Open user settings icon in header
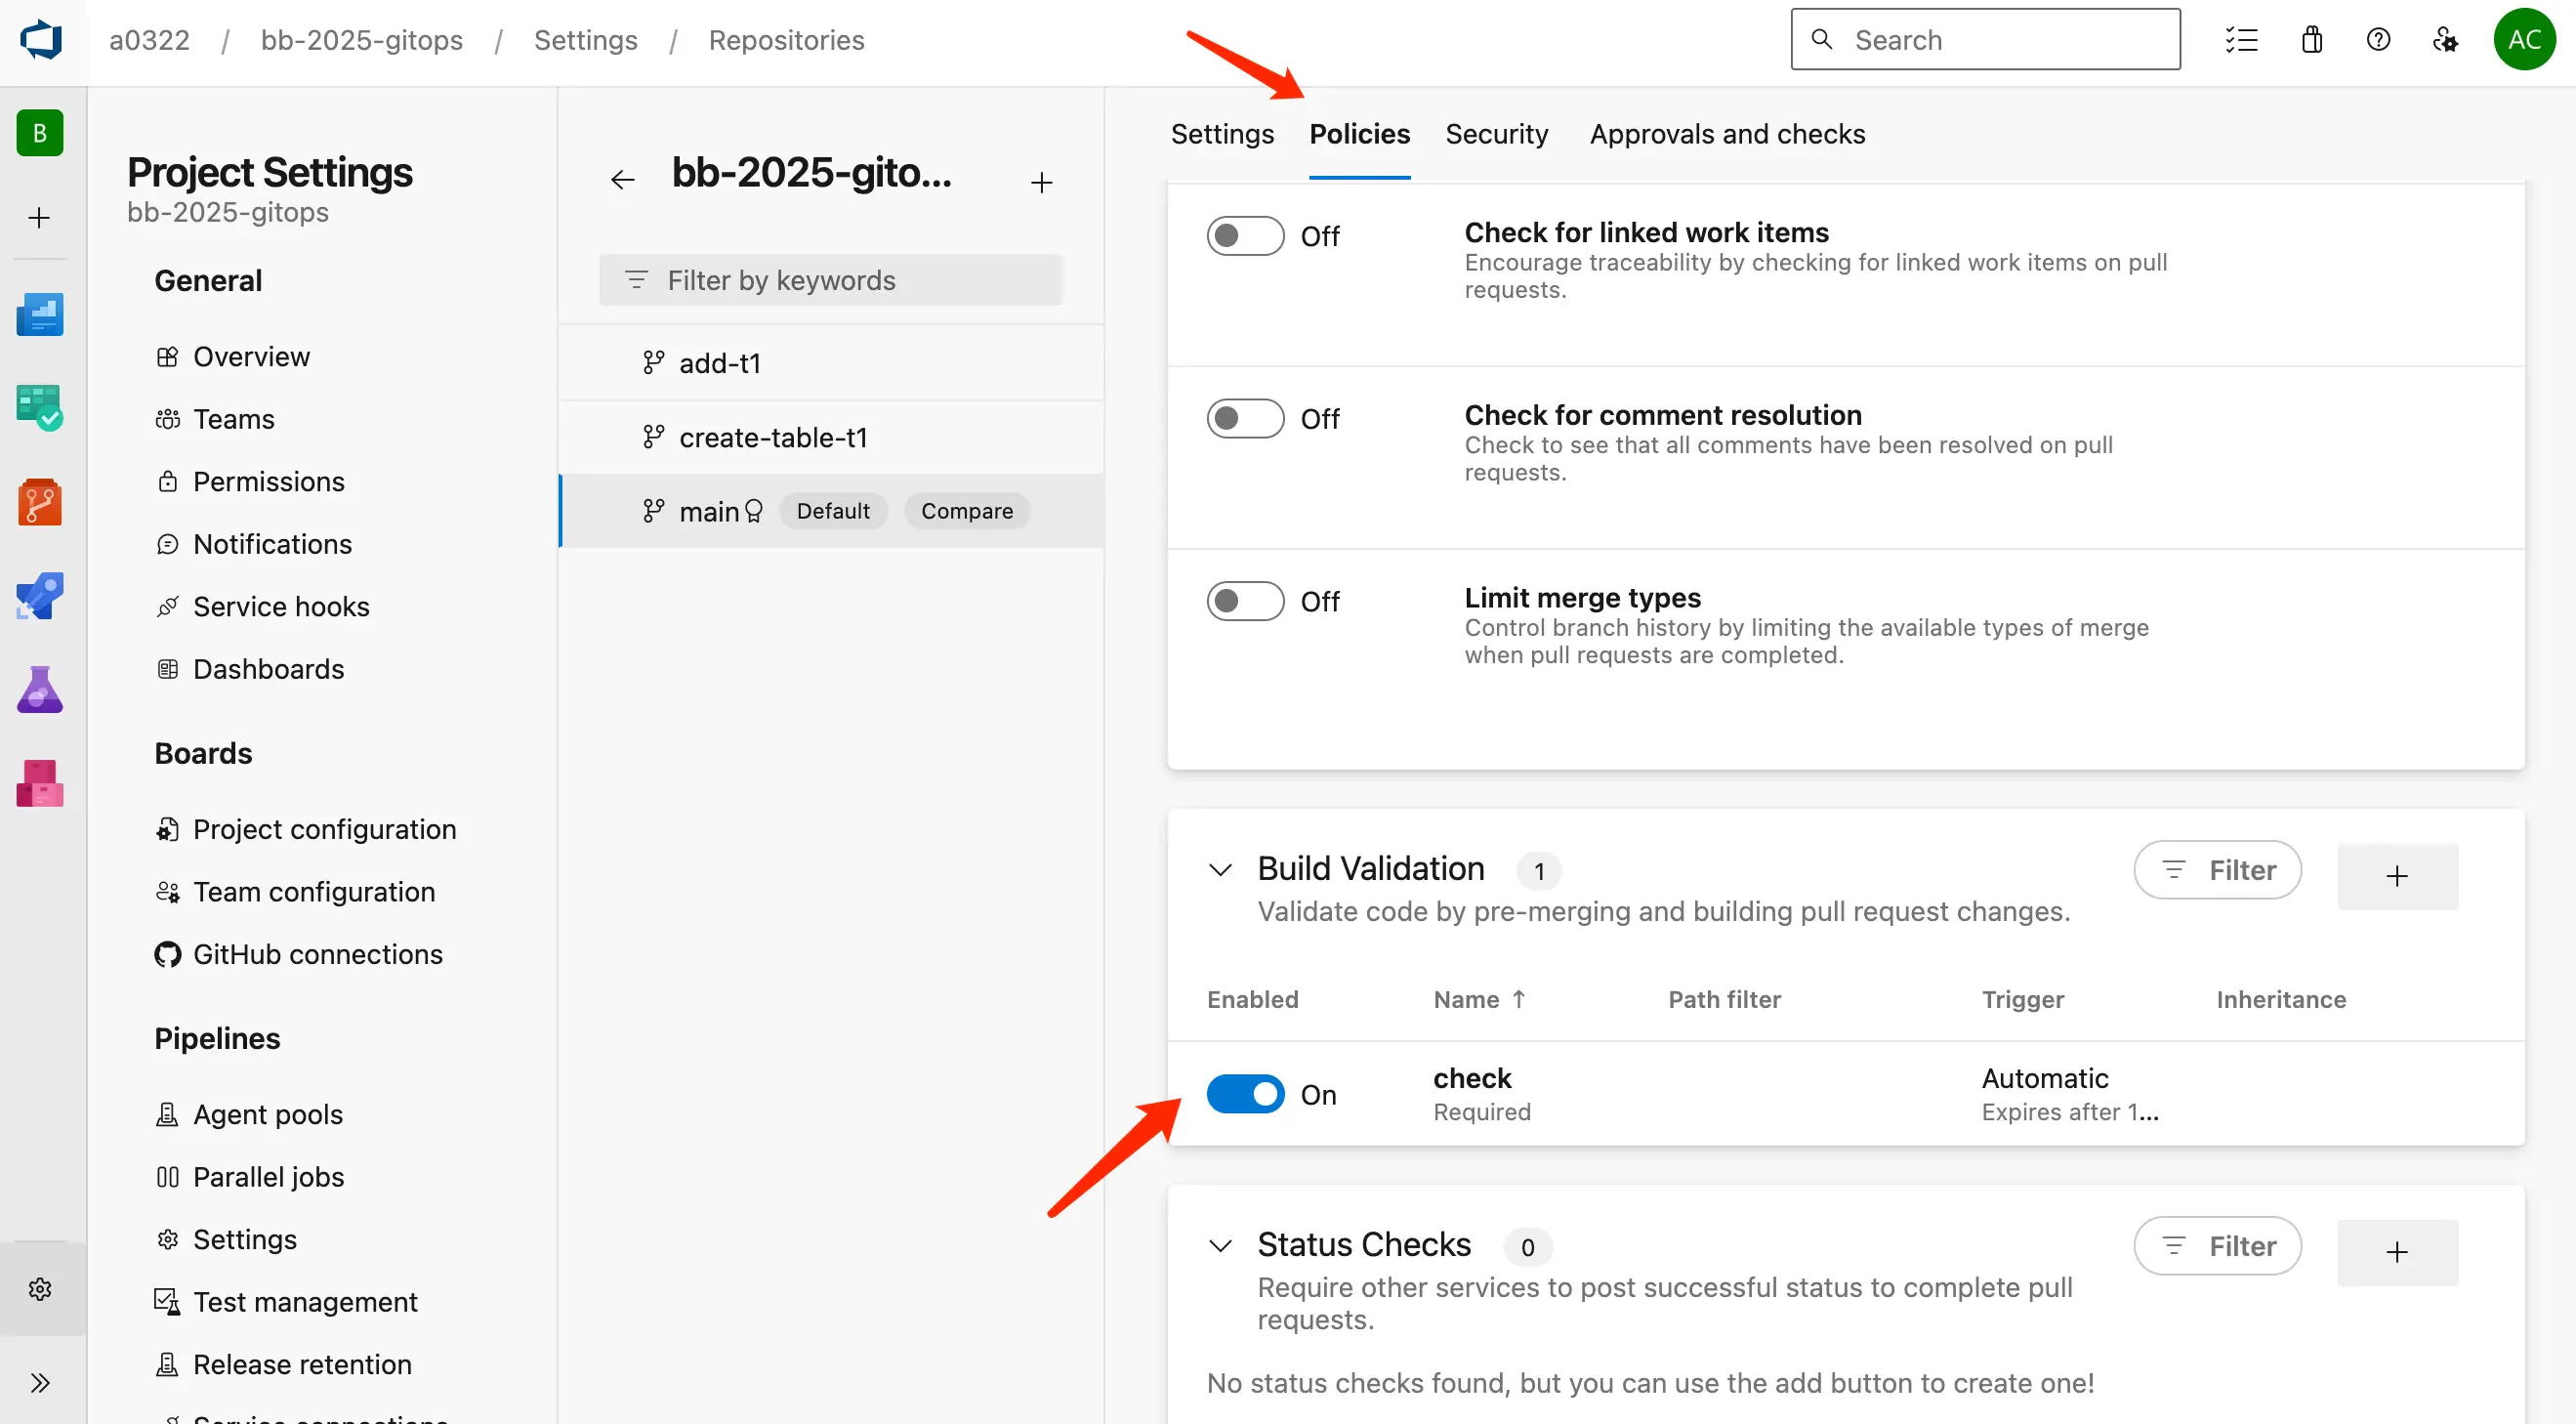The height and width of the screenshot is (1424, 2576). point(2445,40)
